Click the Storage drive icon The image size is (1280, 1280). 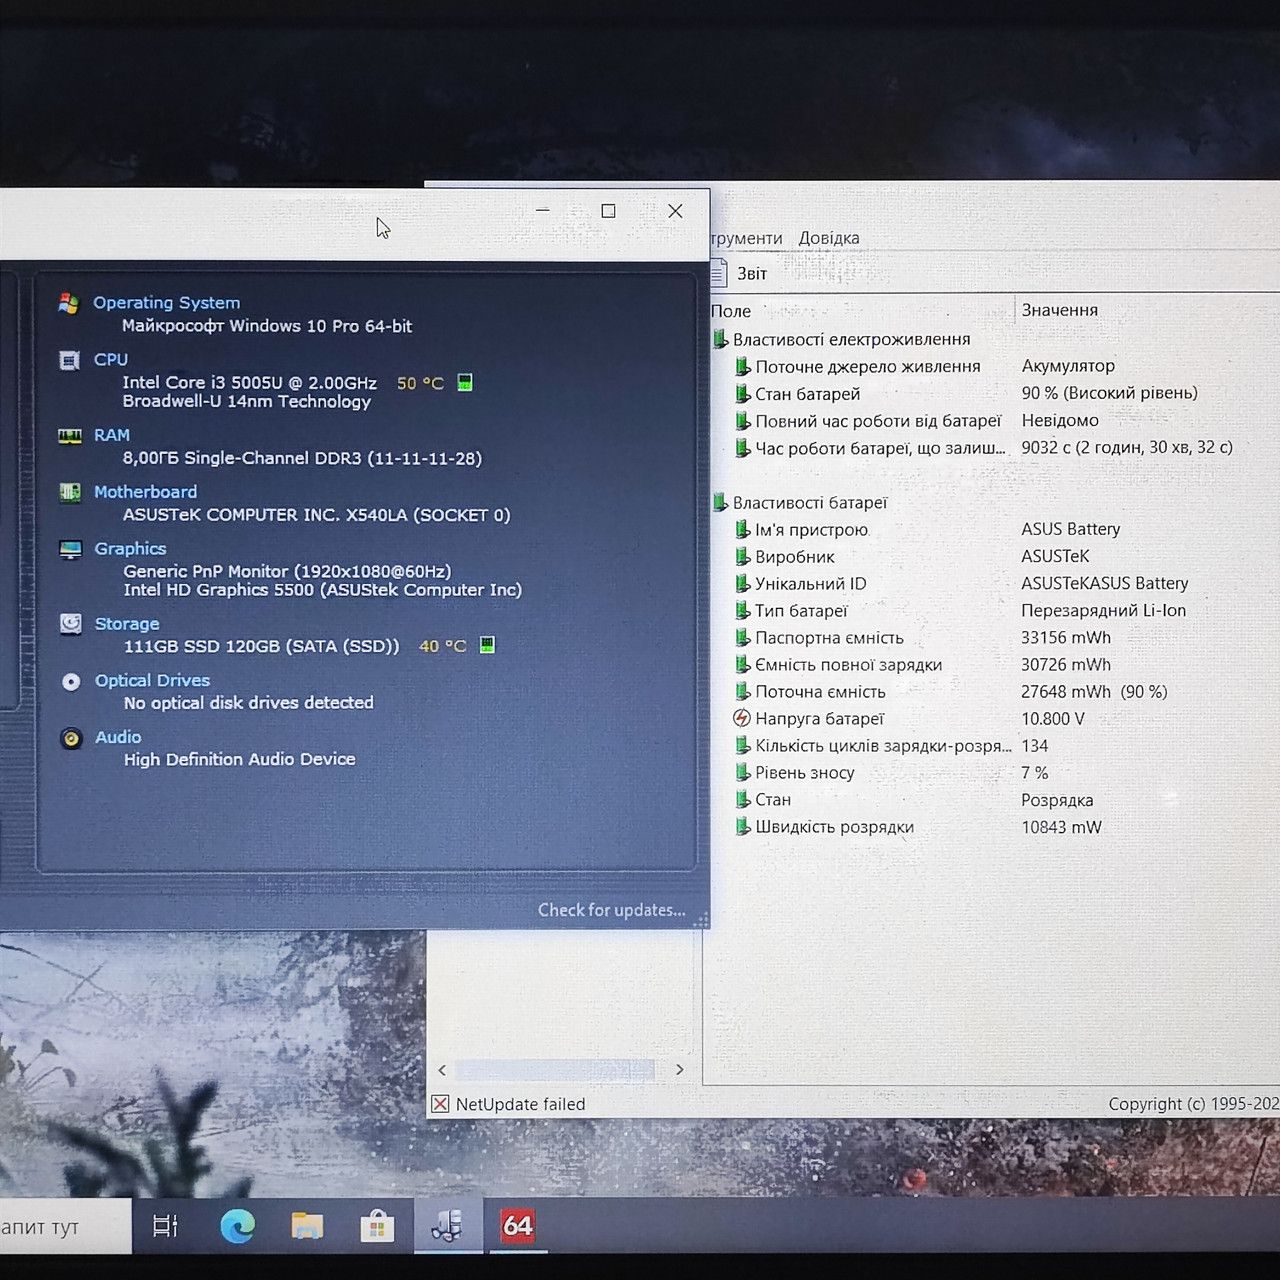coord(71,624)
